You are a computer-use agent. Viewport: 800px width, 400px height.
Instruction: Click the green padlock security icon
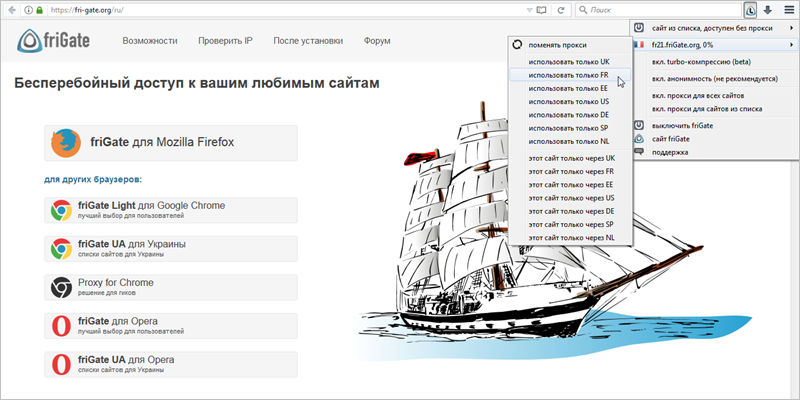pos(39,10)
